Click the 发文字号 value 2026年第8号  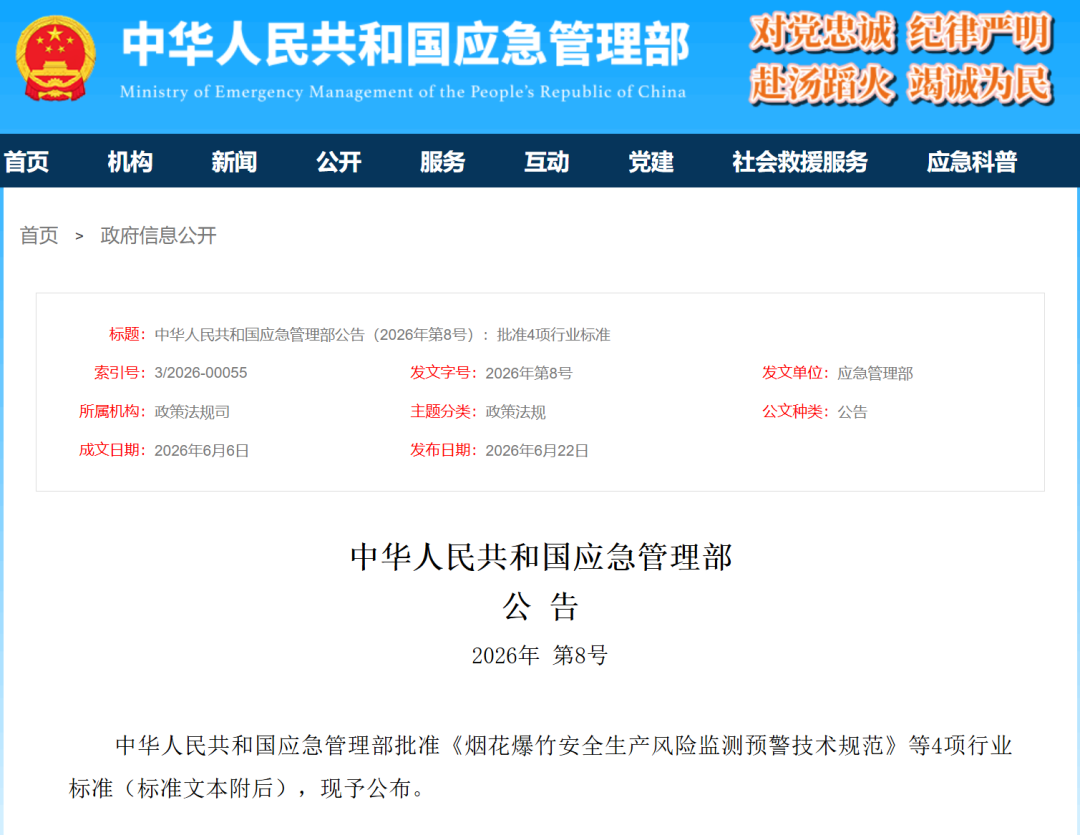pos(529,373)
